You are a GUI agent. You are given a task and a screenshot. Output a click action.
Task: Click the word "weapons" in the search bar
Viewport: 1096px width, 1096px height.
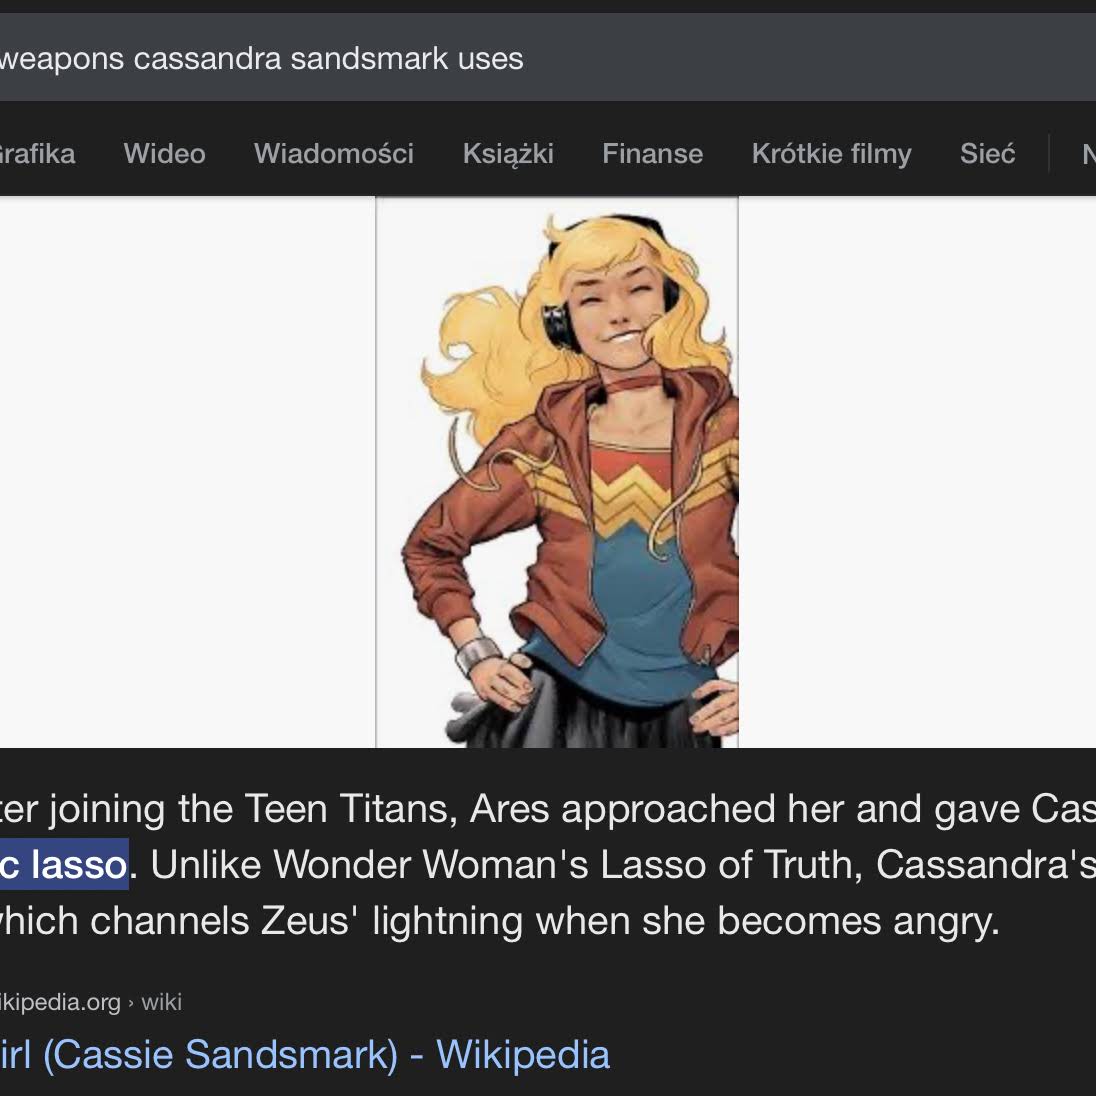coord(62,58)
